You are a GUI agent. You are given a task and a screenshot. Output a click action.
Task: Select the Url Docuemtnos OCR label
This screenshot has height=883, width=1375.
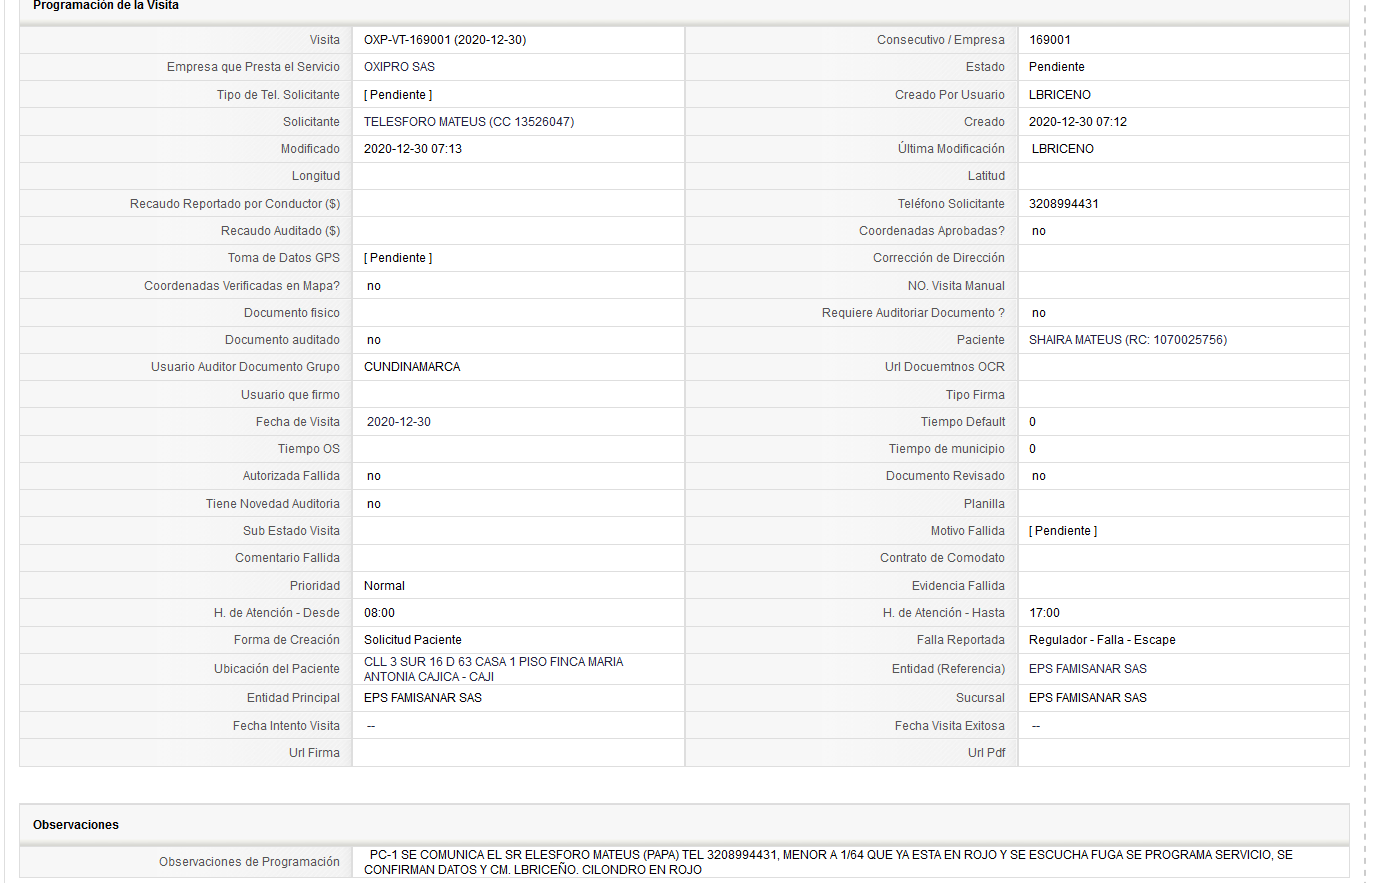tap(945, 367)
